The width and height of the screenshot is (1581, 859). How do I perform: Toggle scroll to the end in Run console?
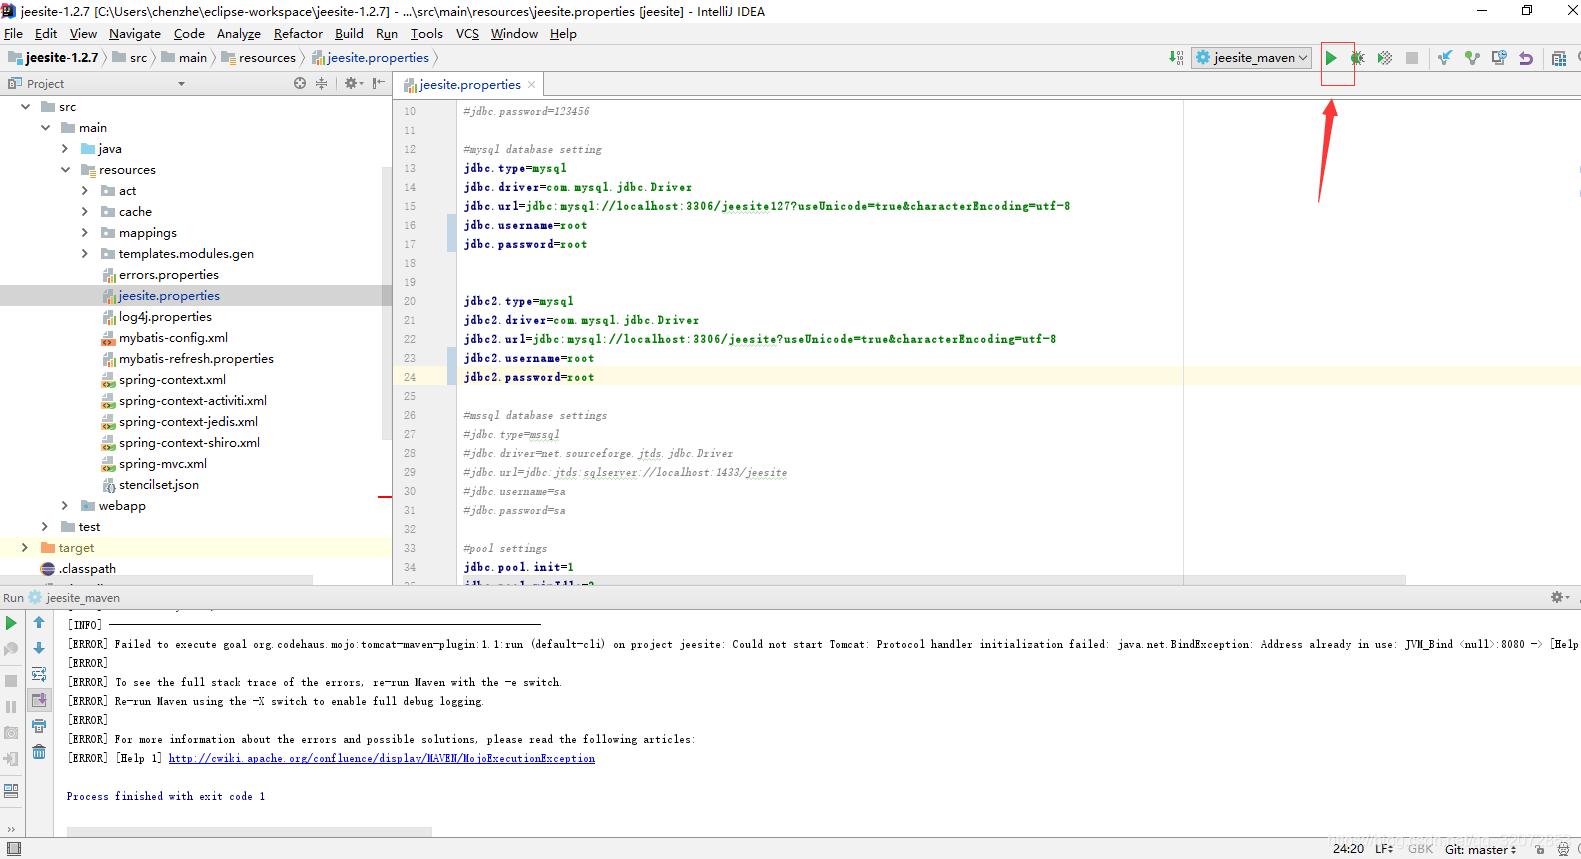click(x=39, y=700)
